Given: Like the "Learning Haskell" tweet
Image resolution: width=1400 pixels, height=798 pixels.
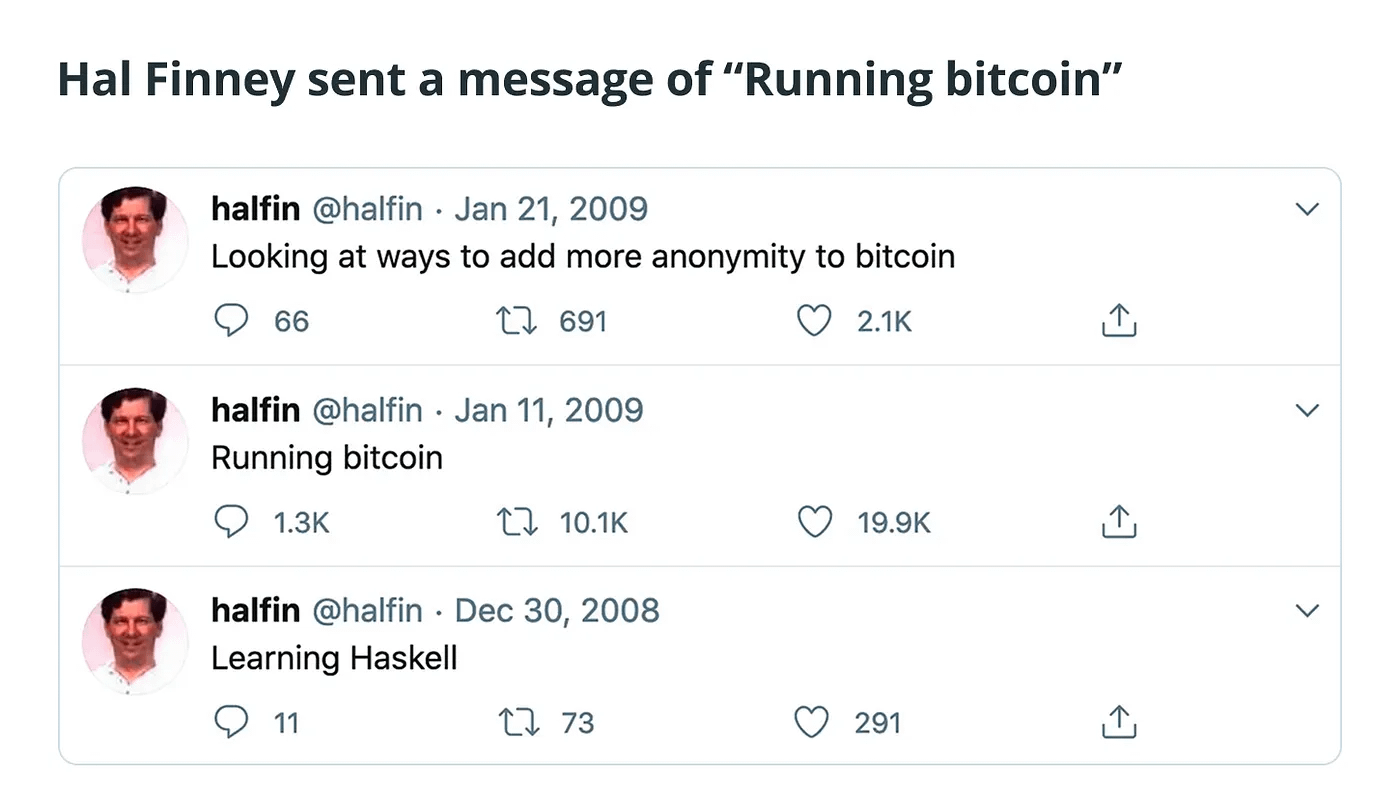Looking at the screenshot, I should click(x=812, y=722).
